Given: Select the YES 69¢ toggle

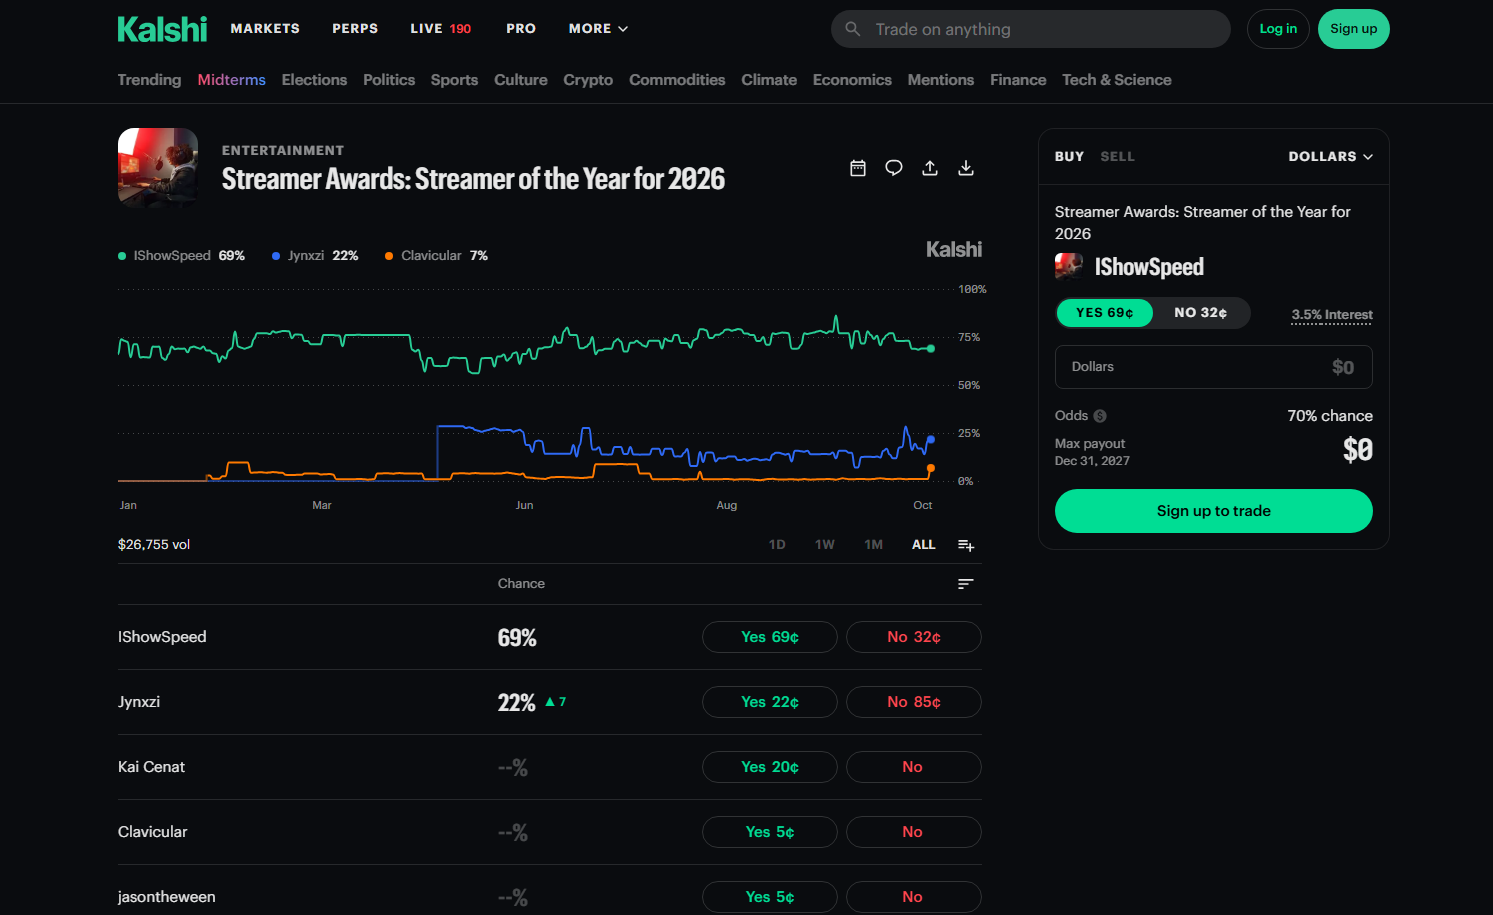Looking at the screenshot, I should (x=1105, y=313).
